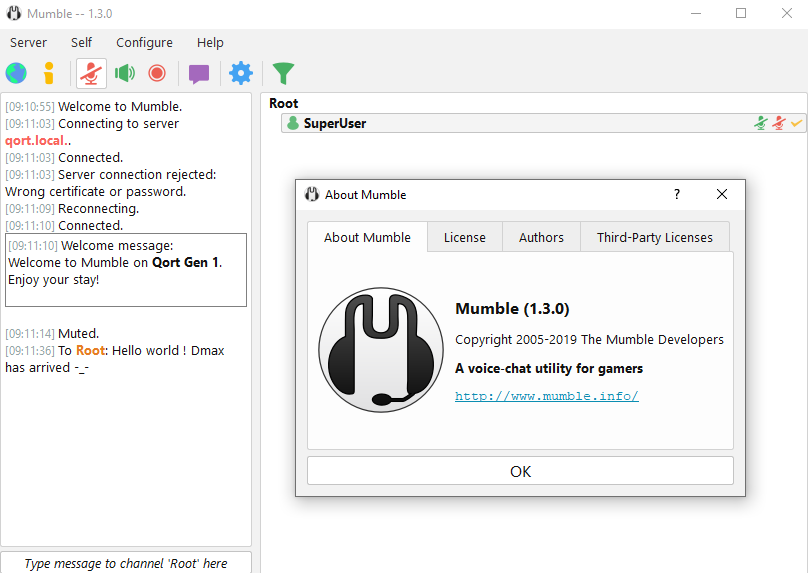The width and height of the screenshot is (808, 573).
Task: Click the About Mumble dialog title icon
Action: pos(312,194)
